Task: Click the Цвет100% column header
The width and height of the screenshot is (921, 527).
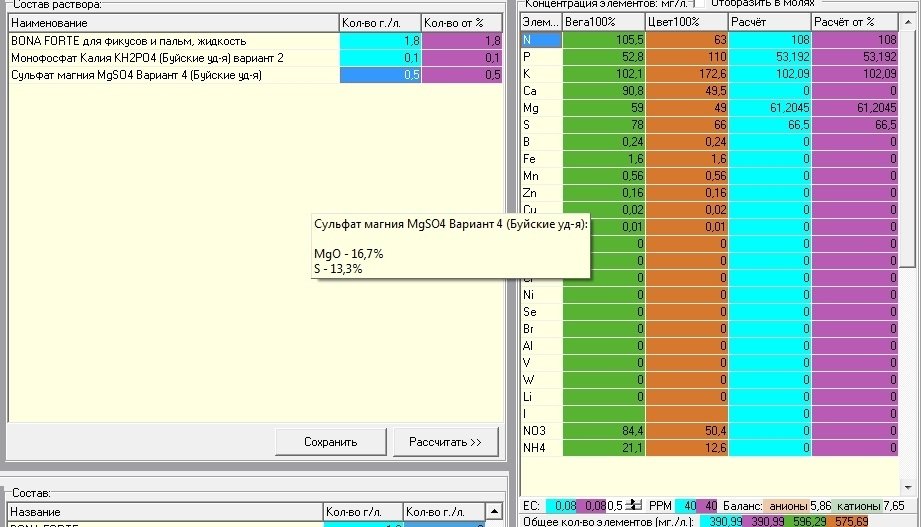Action: coord(687,22)
